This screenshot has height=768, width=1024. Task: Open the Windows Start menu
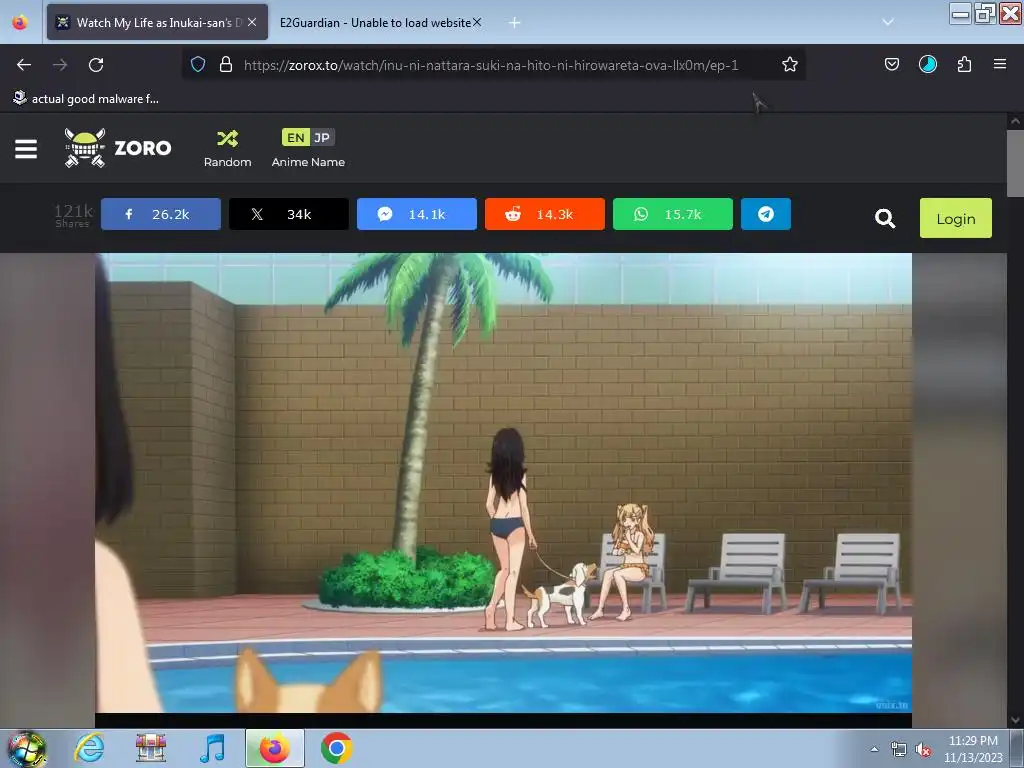pyautogui.click(x=27, y=748)
